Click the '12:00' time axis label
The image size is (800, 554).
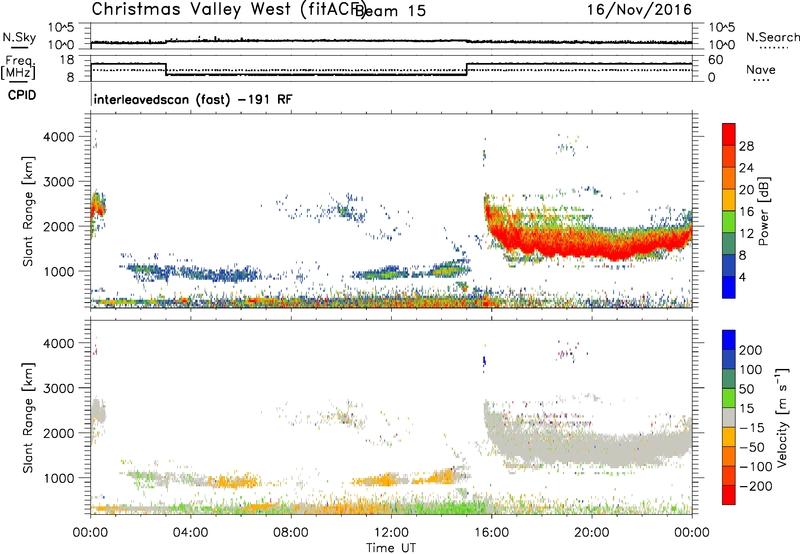coord(391,533)
